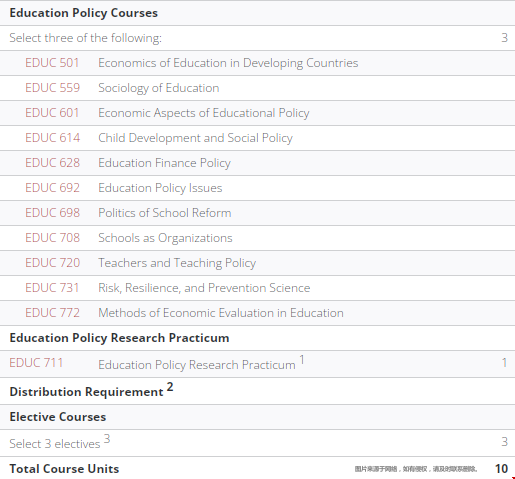Click the Economics of Education in Developing Countries title

click(228, 63)
